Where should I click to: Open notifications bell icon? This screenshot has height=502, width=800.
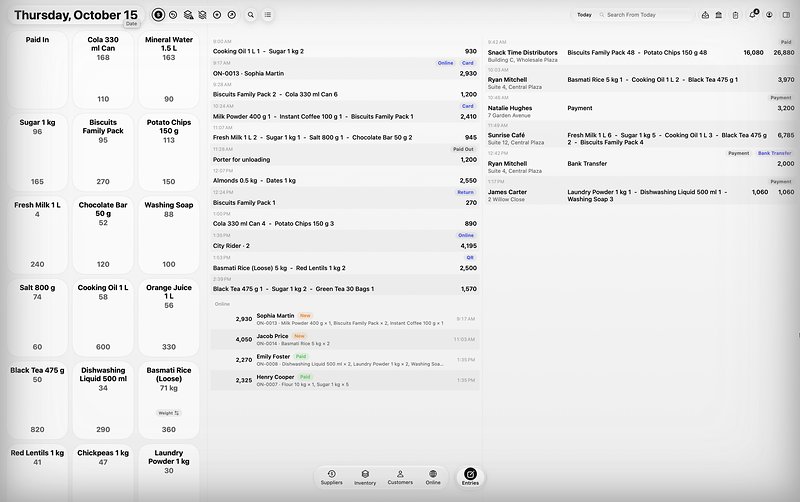coord(753,14)
